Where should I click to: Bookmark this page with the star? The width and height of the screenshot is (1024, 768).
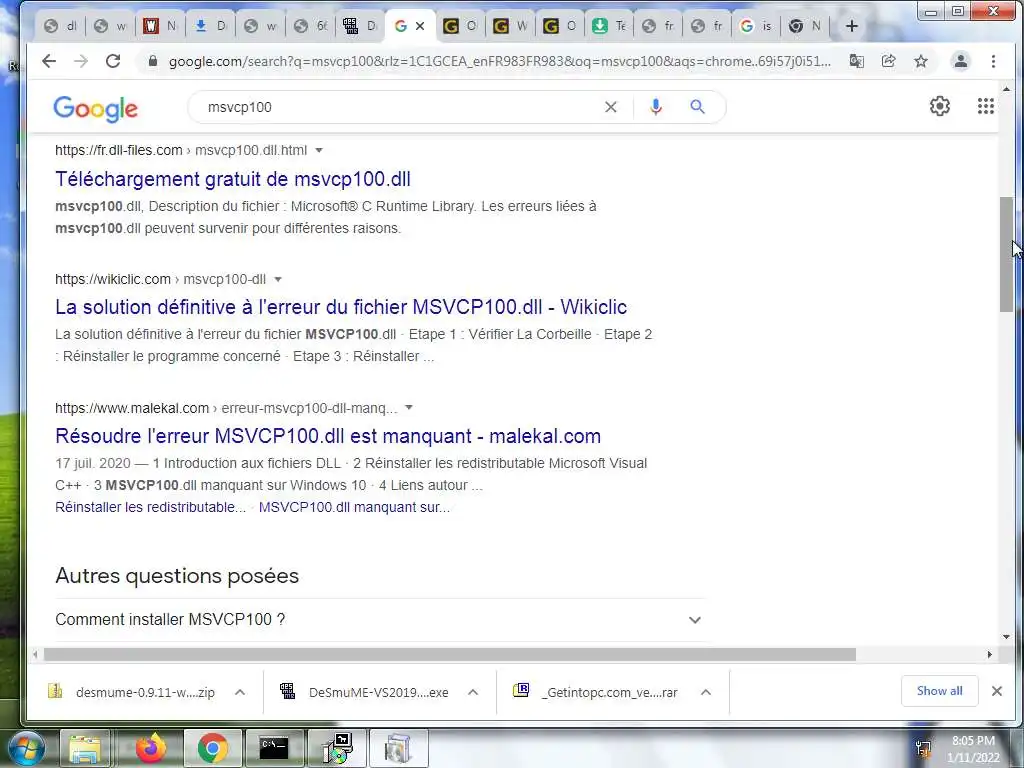pyautogui.click(x=921, y=61)
